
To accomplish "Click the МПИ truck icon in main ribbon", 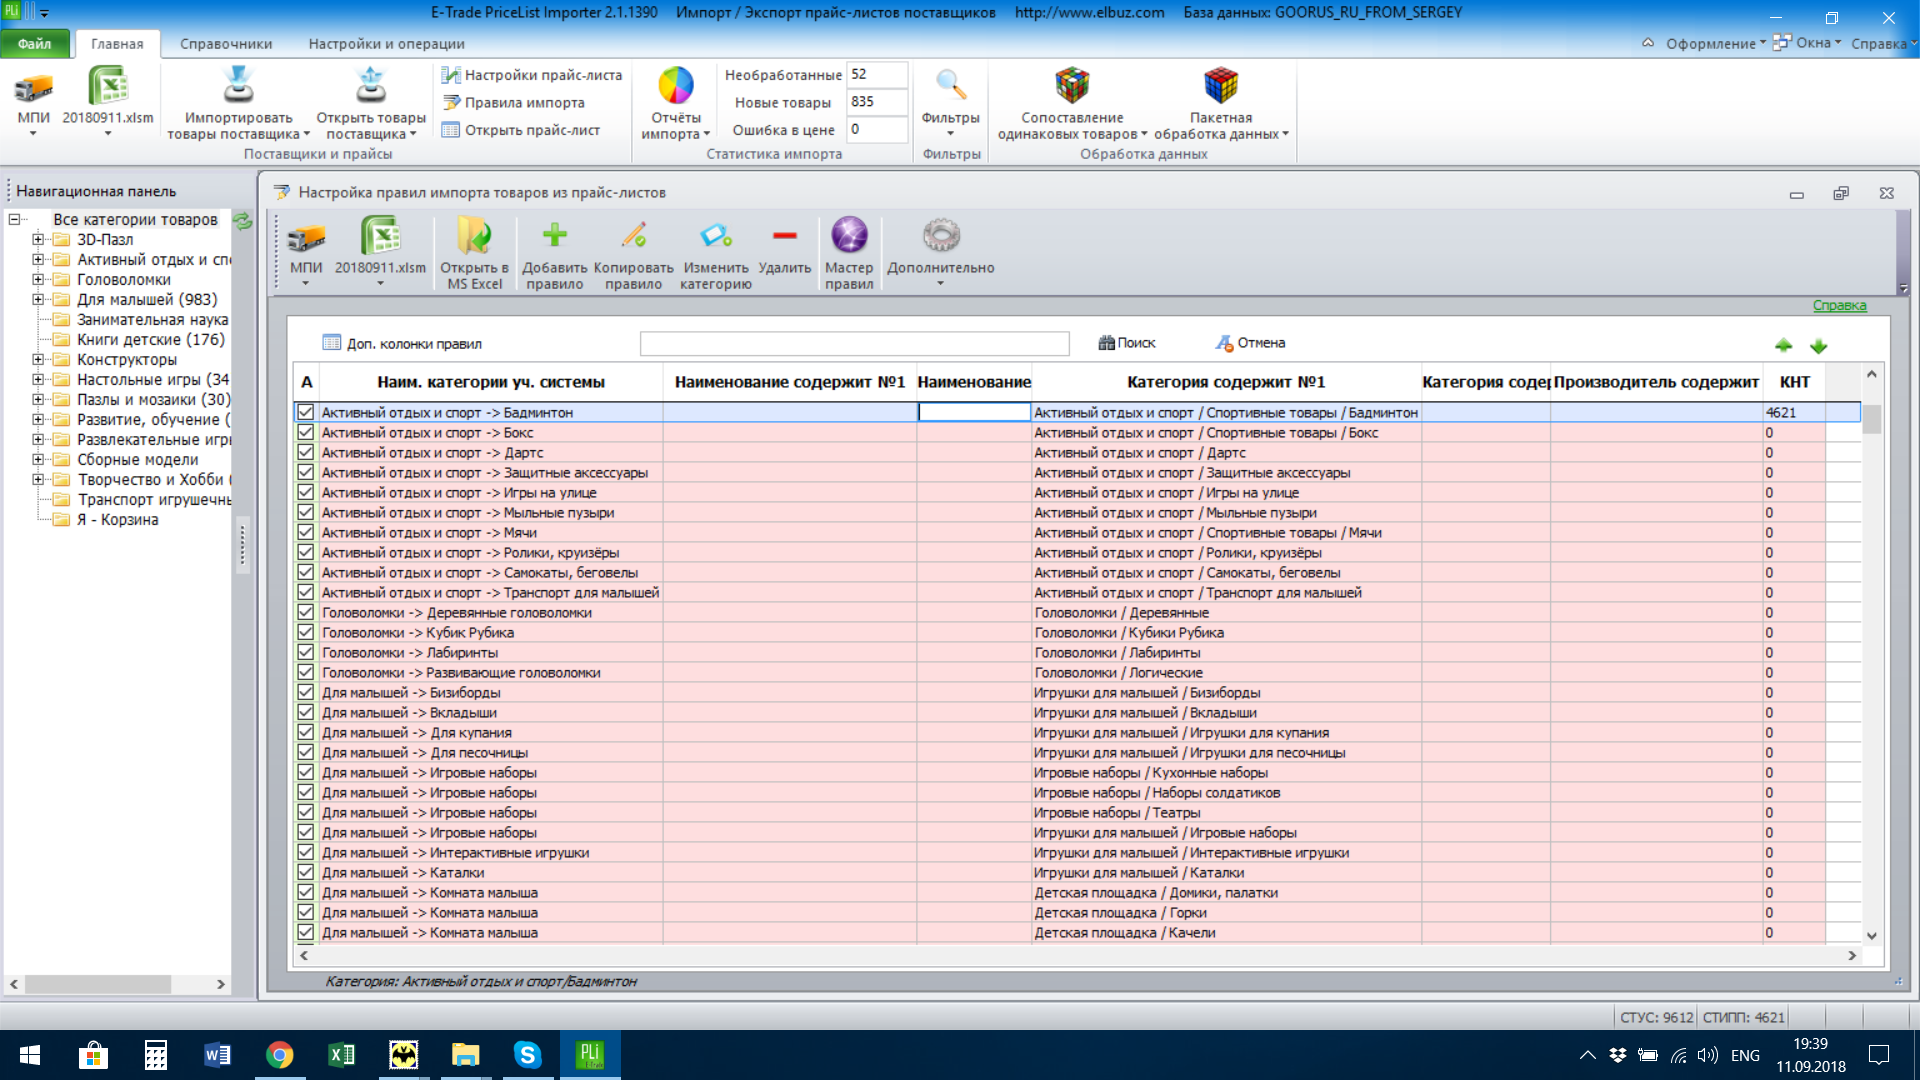I will 33,88.
